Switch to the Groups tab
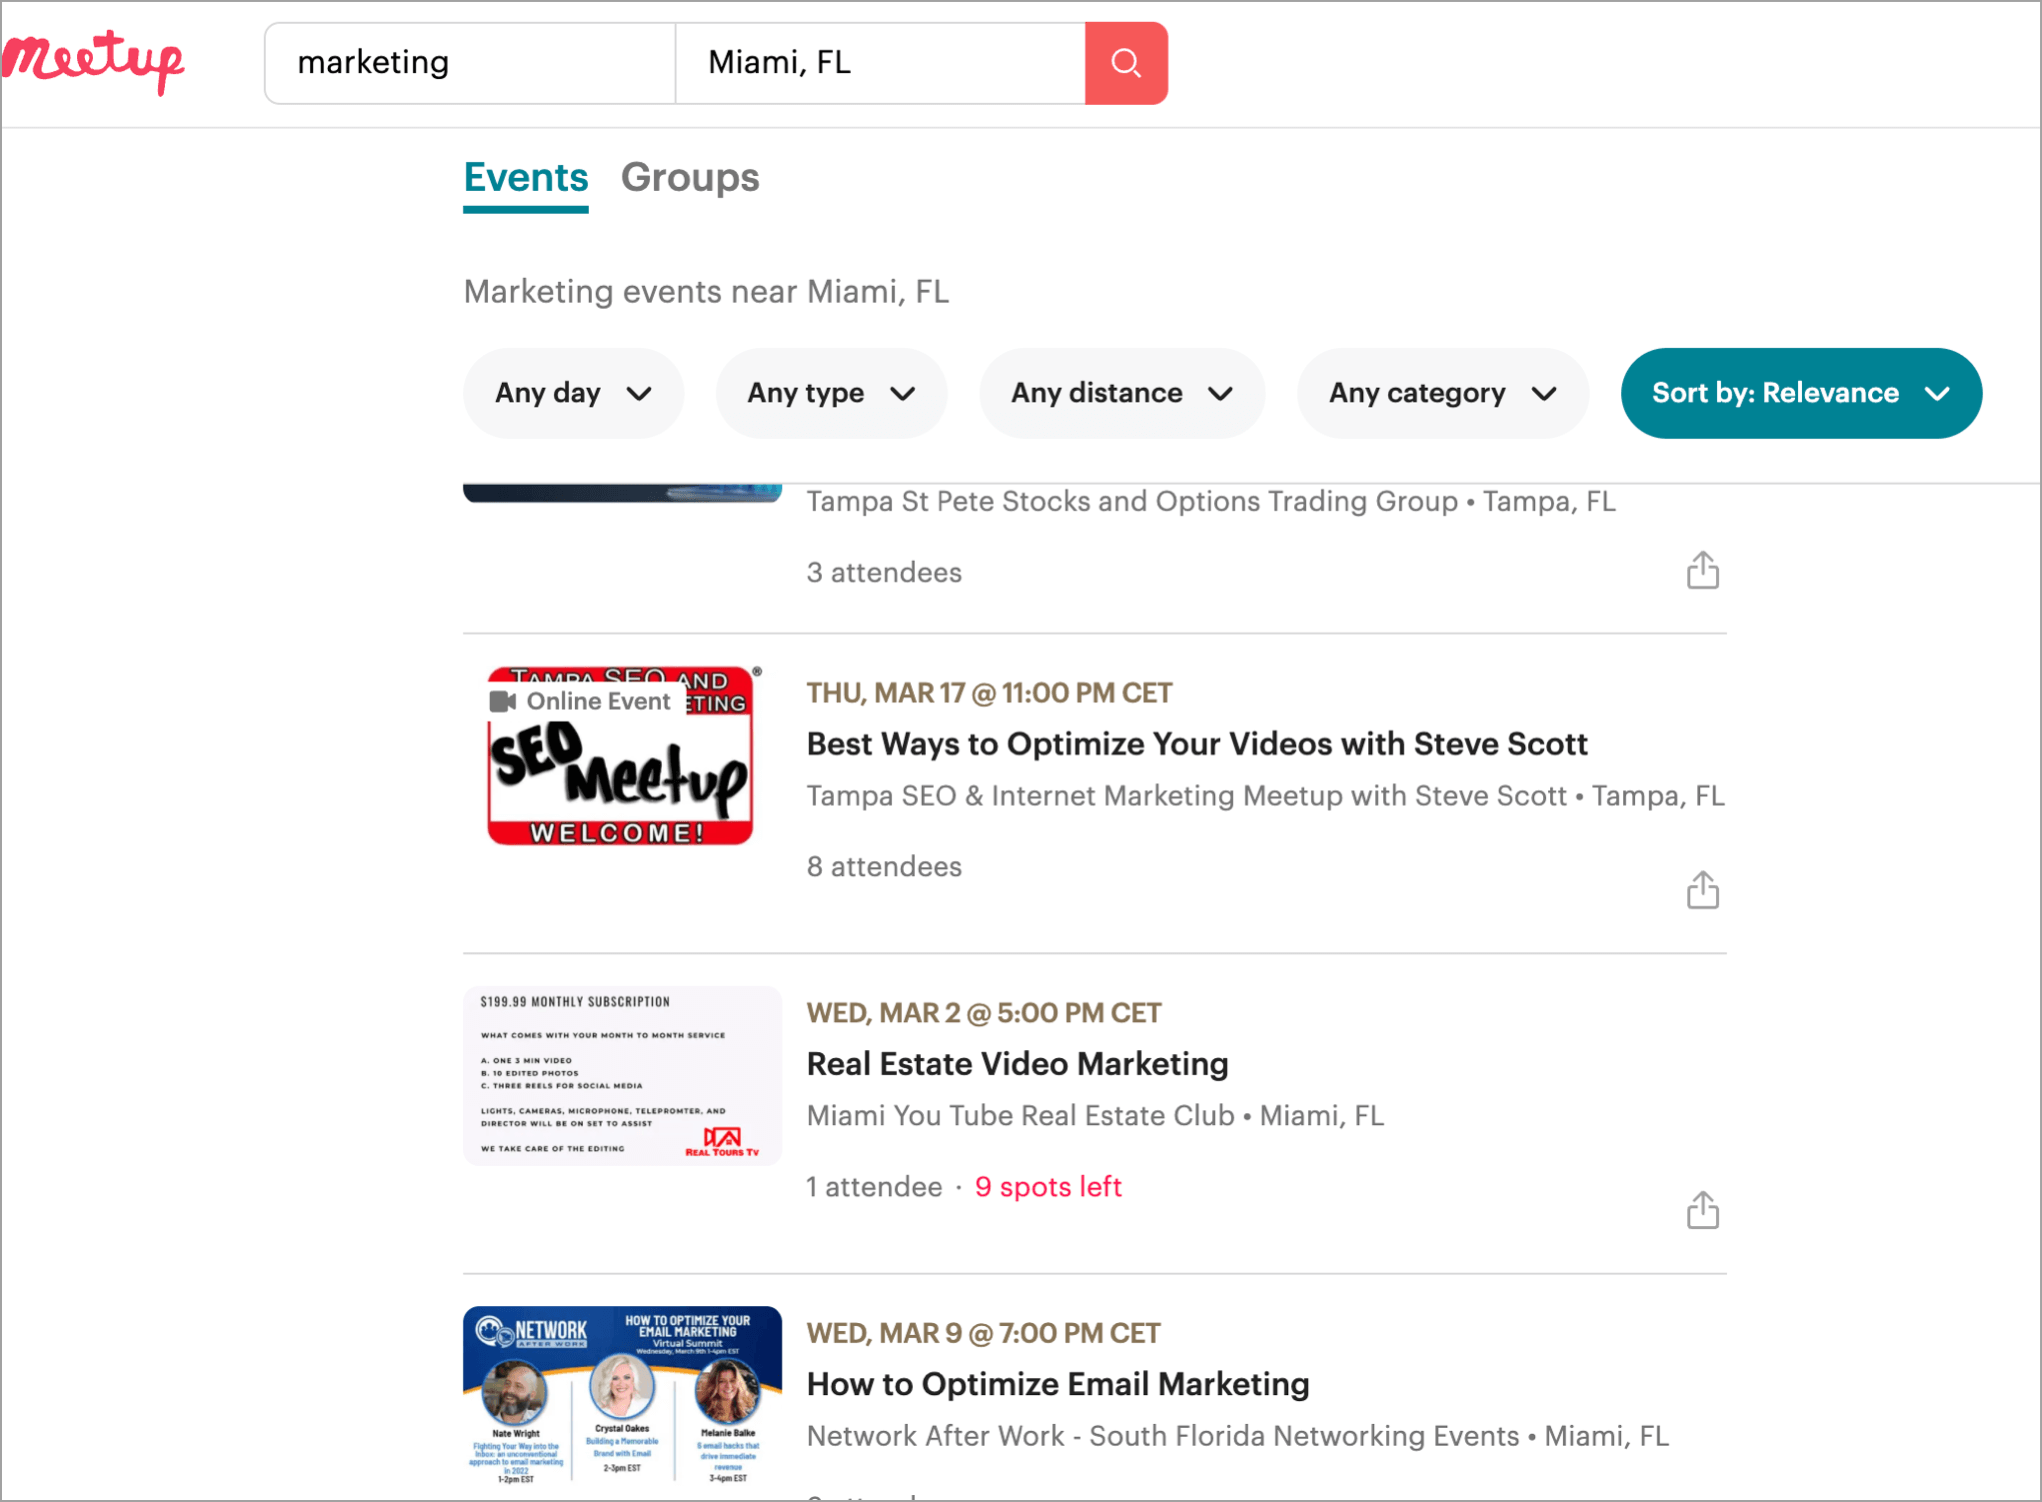 coord(690,178)
